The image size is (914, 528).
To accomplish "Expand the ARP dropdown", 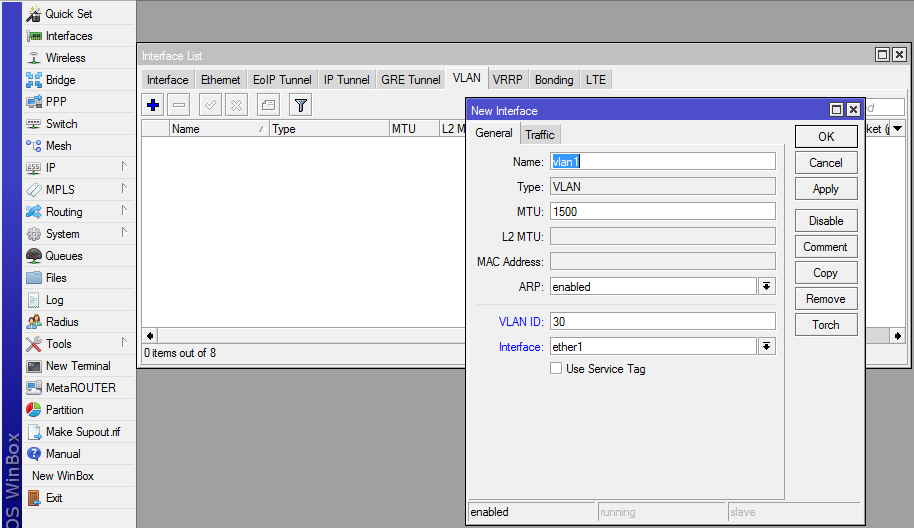I will click(767, 287).
